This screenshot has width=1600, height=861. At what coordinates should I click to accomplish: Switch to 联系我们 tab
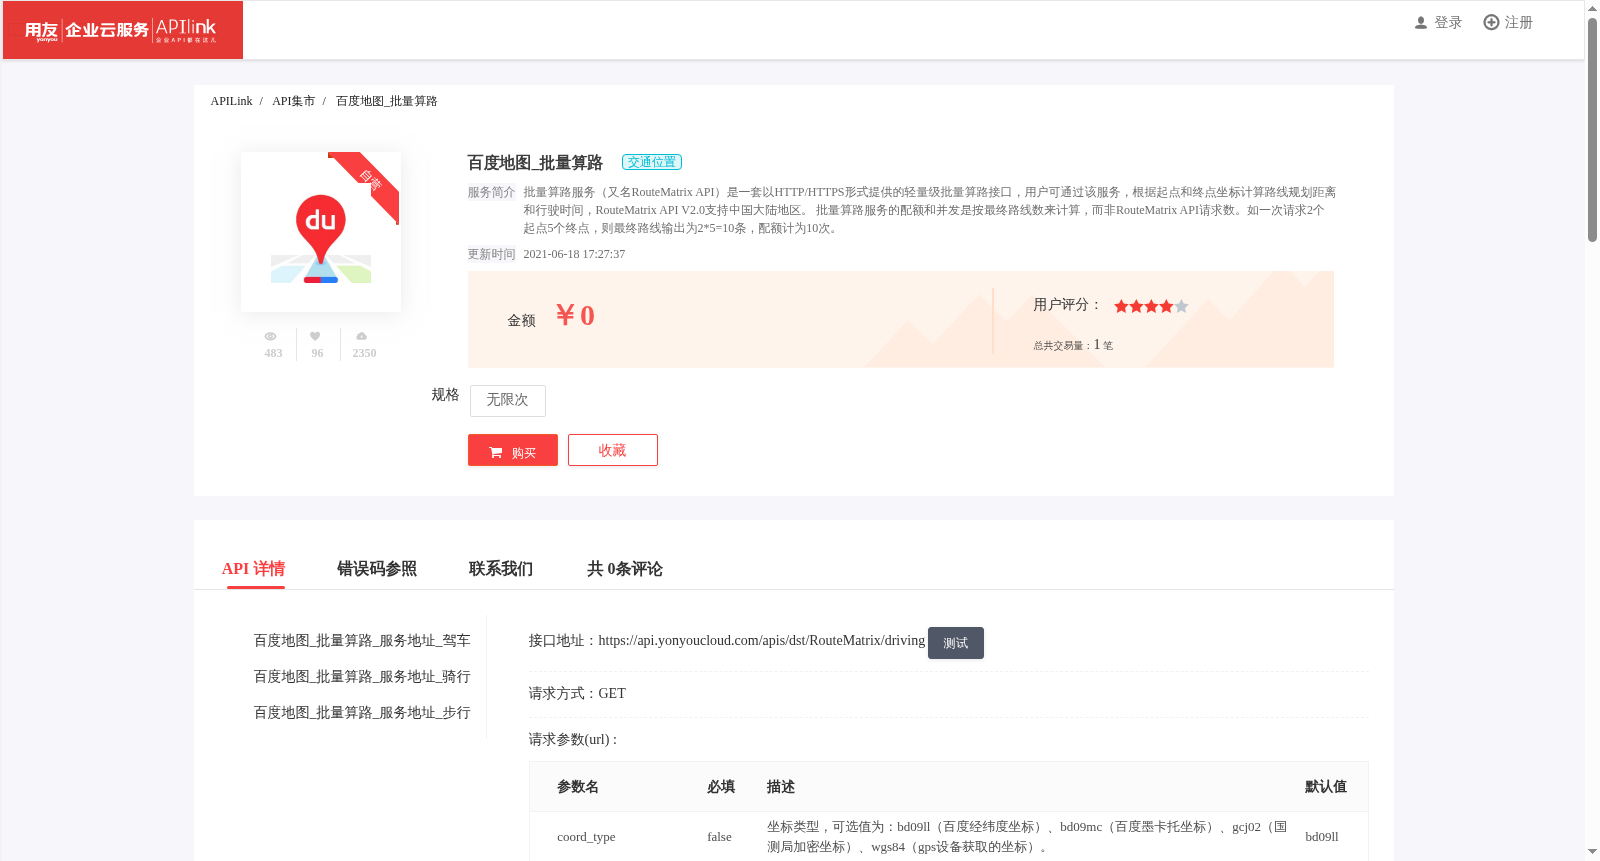click(x=501, y=569)
